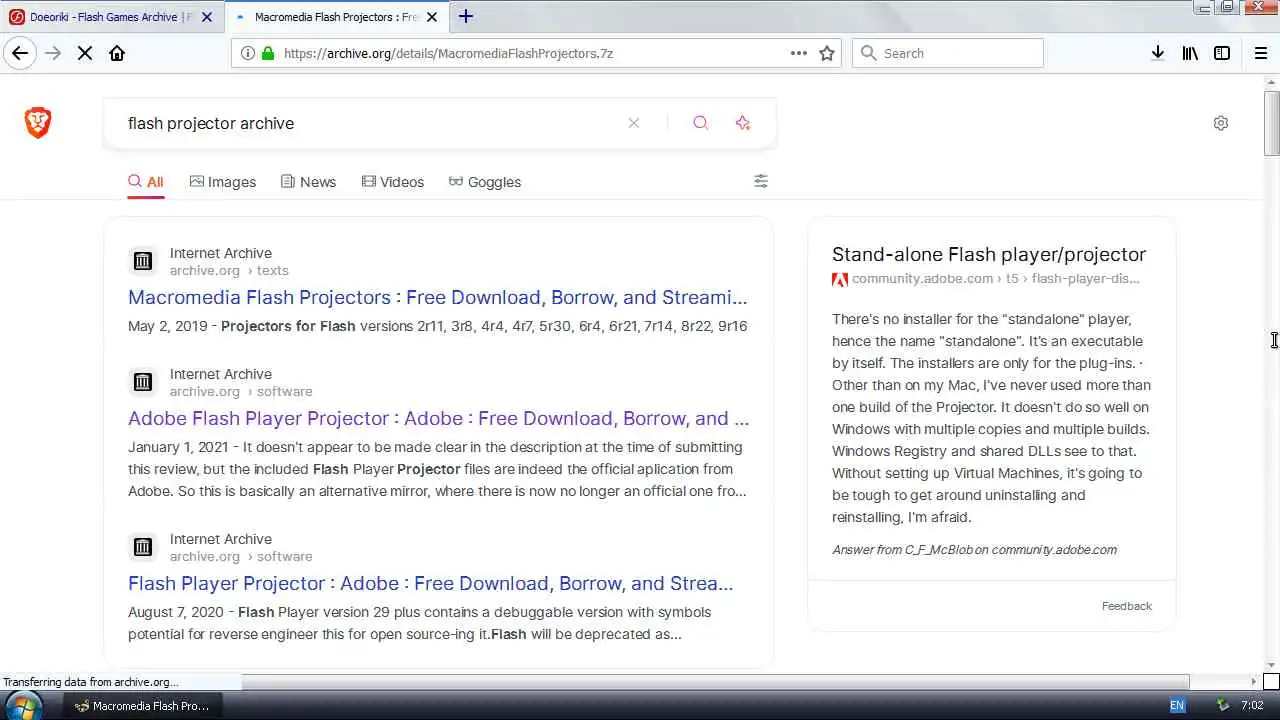1280x720 pixels.
Task: Go to the browser home page
Action: point(117,53)
